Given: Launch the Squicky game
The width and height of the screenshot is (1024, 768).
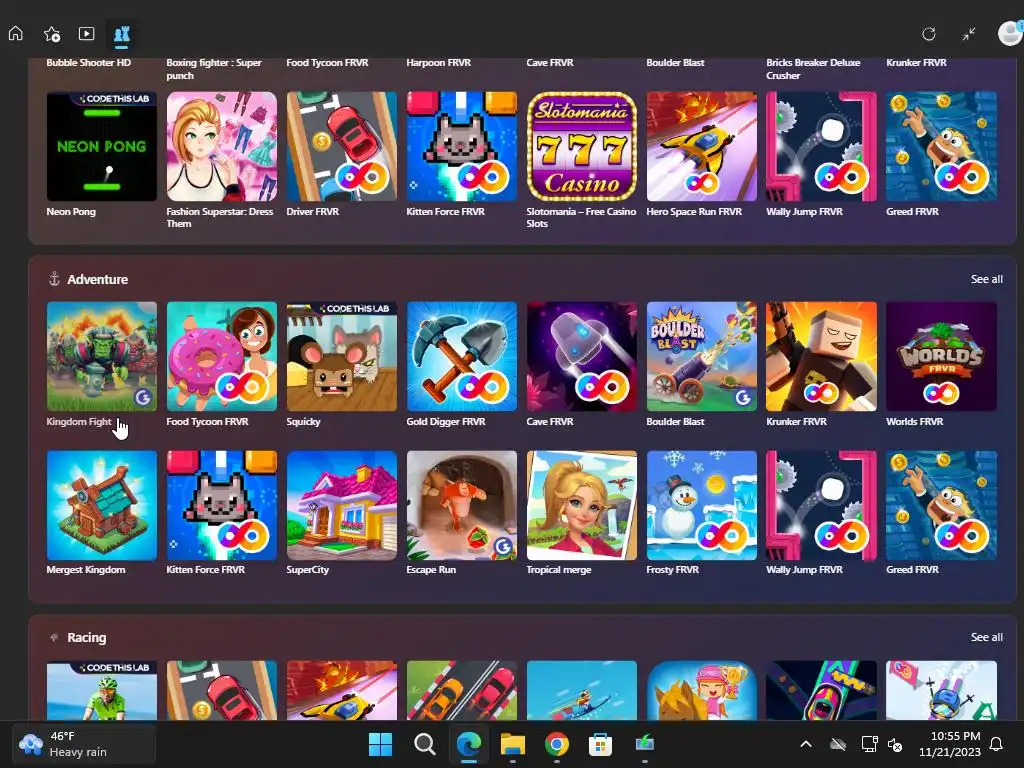Looking at the screenshot, I should (342, 357).
